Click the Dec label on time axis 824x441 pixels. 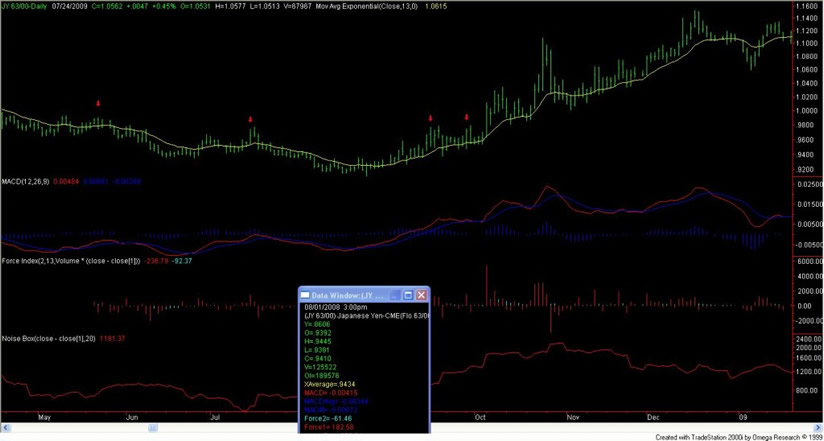653,415
